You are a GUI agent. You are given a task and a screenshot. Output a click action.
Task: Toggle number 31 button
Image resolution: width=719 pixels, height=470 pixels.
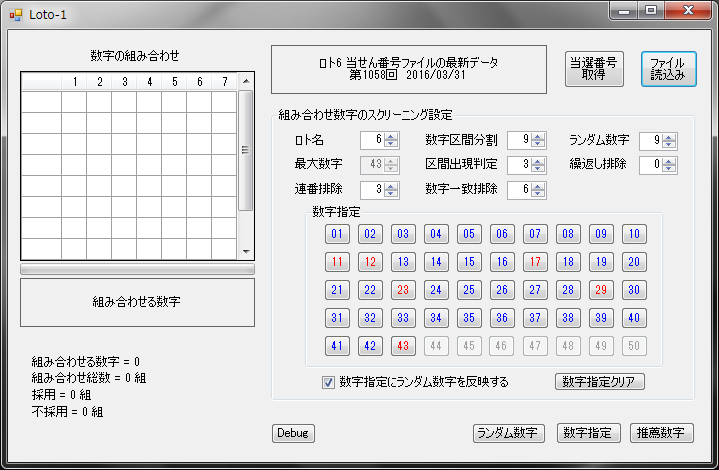(337, 318)
